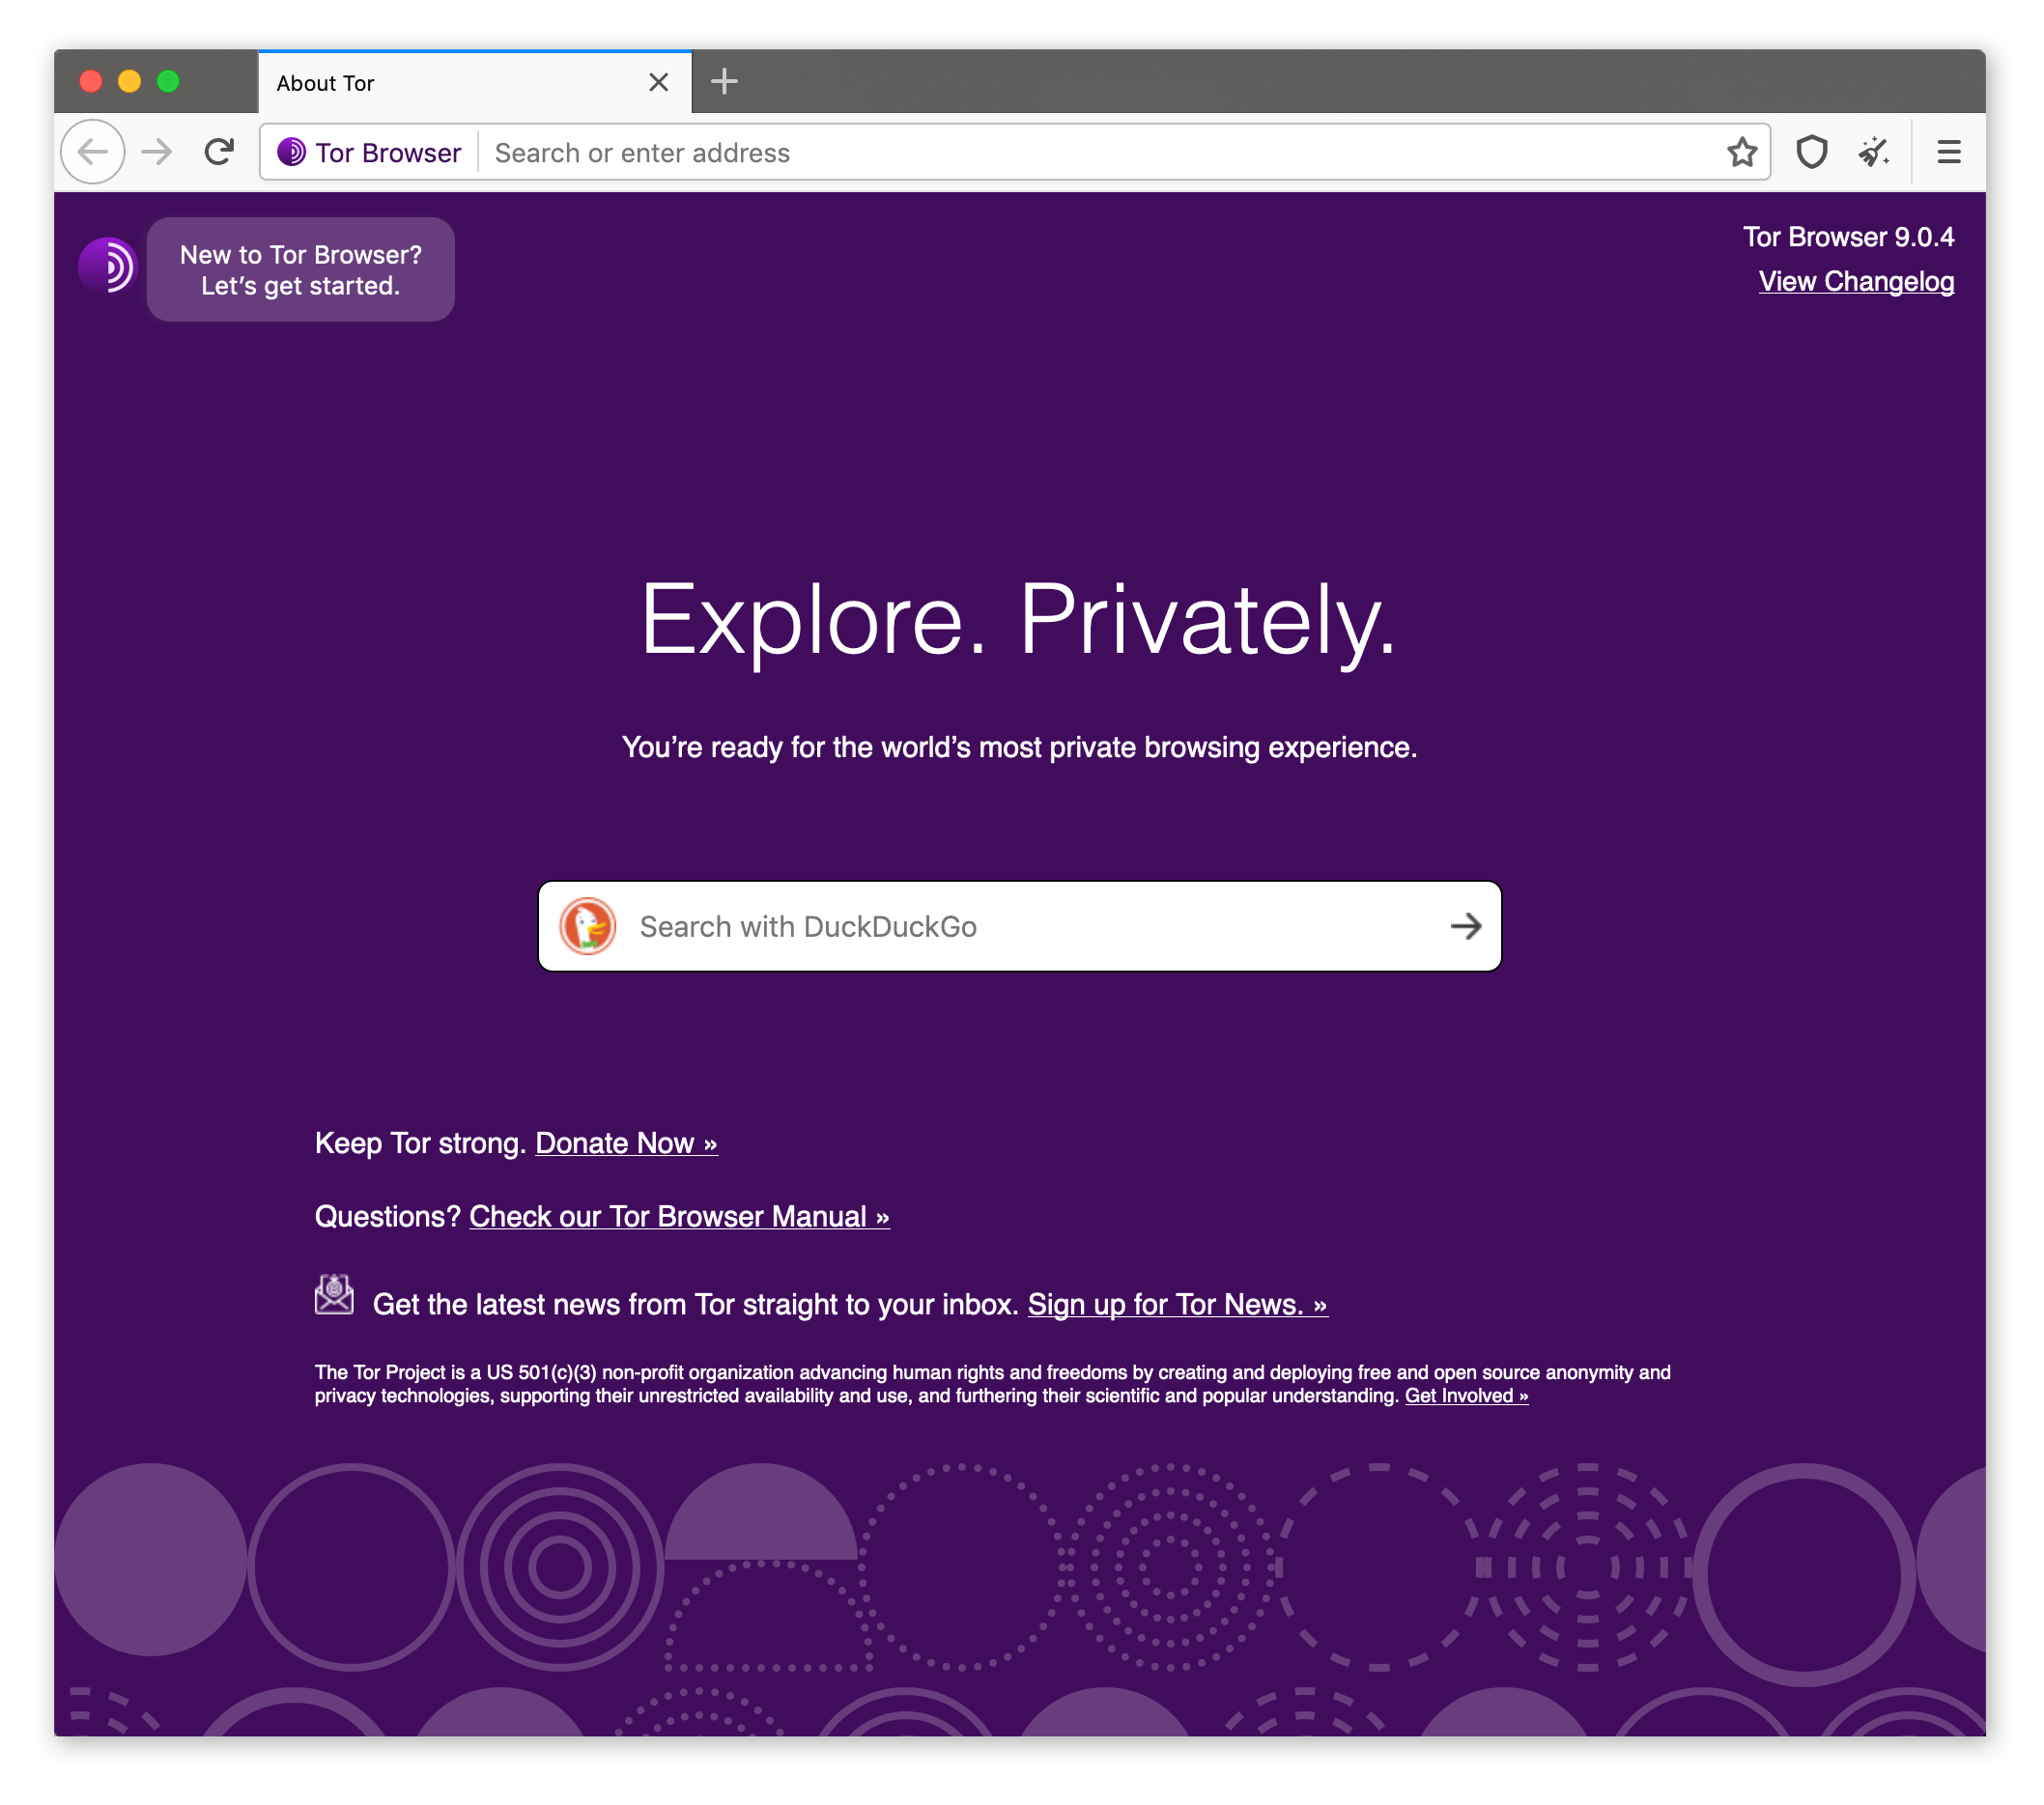Screen dimensions: 2044x1805
Task: Click the DuckDuckGo logo in search box
Action: click(x=587, y=926)
